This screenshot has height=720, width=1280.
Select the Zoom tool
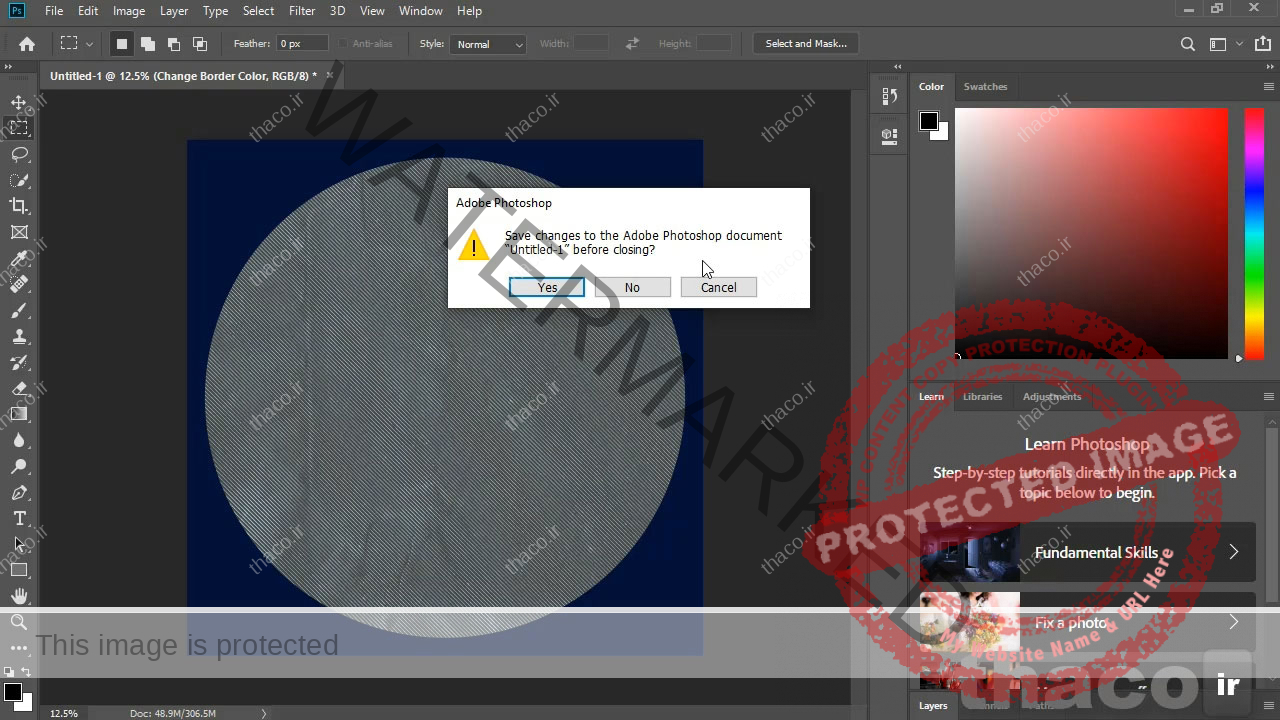click(19, 622)
